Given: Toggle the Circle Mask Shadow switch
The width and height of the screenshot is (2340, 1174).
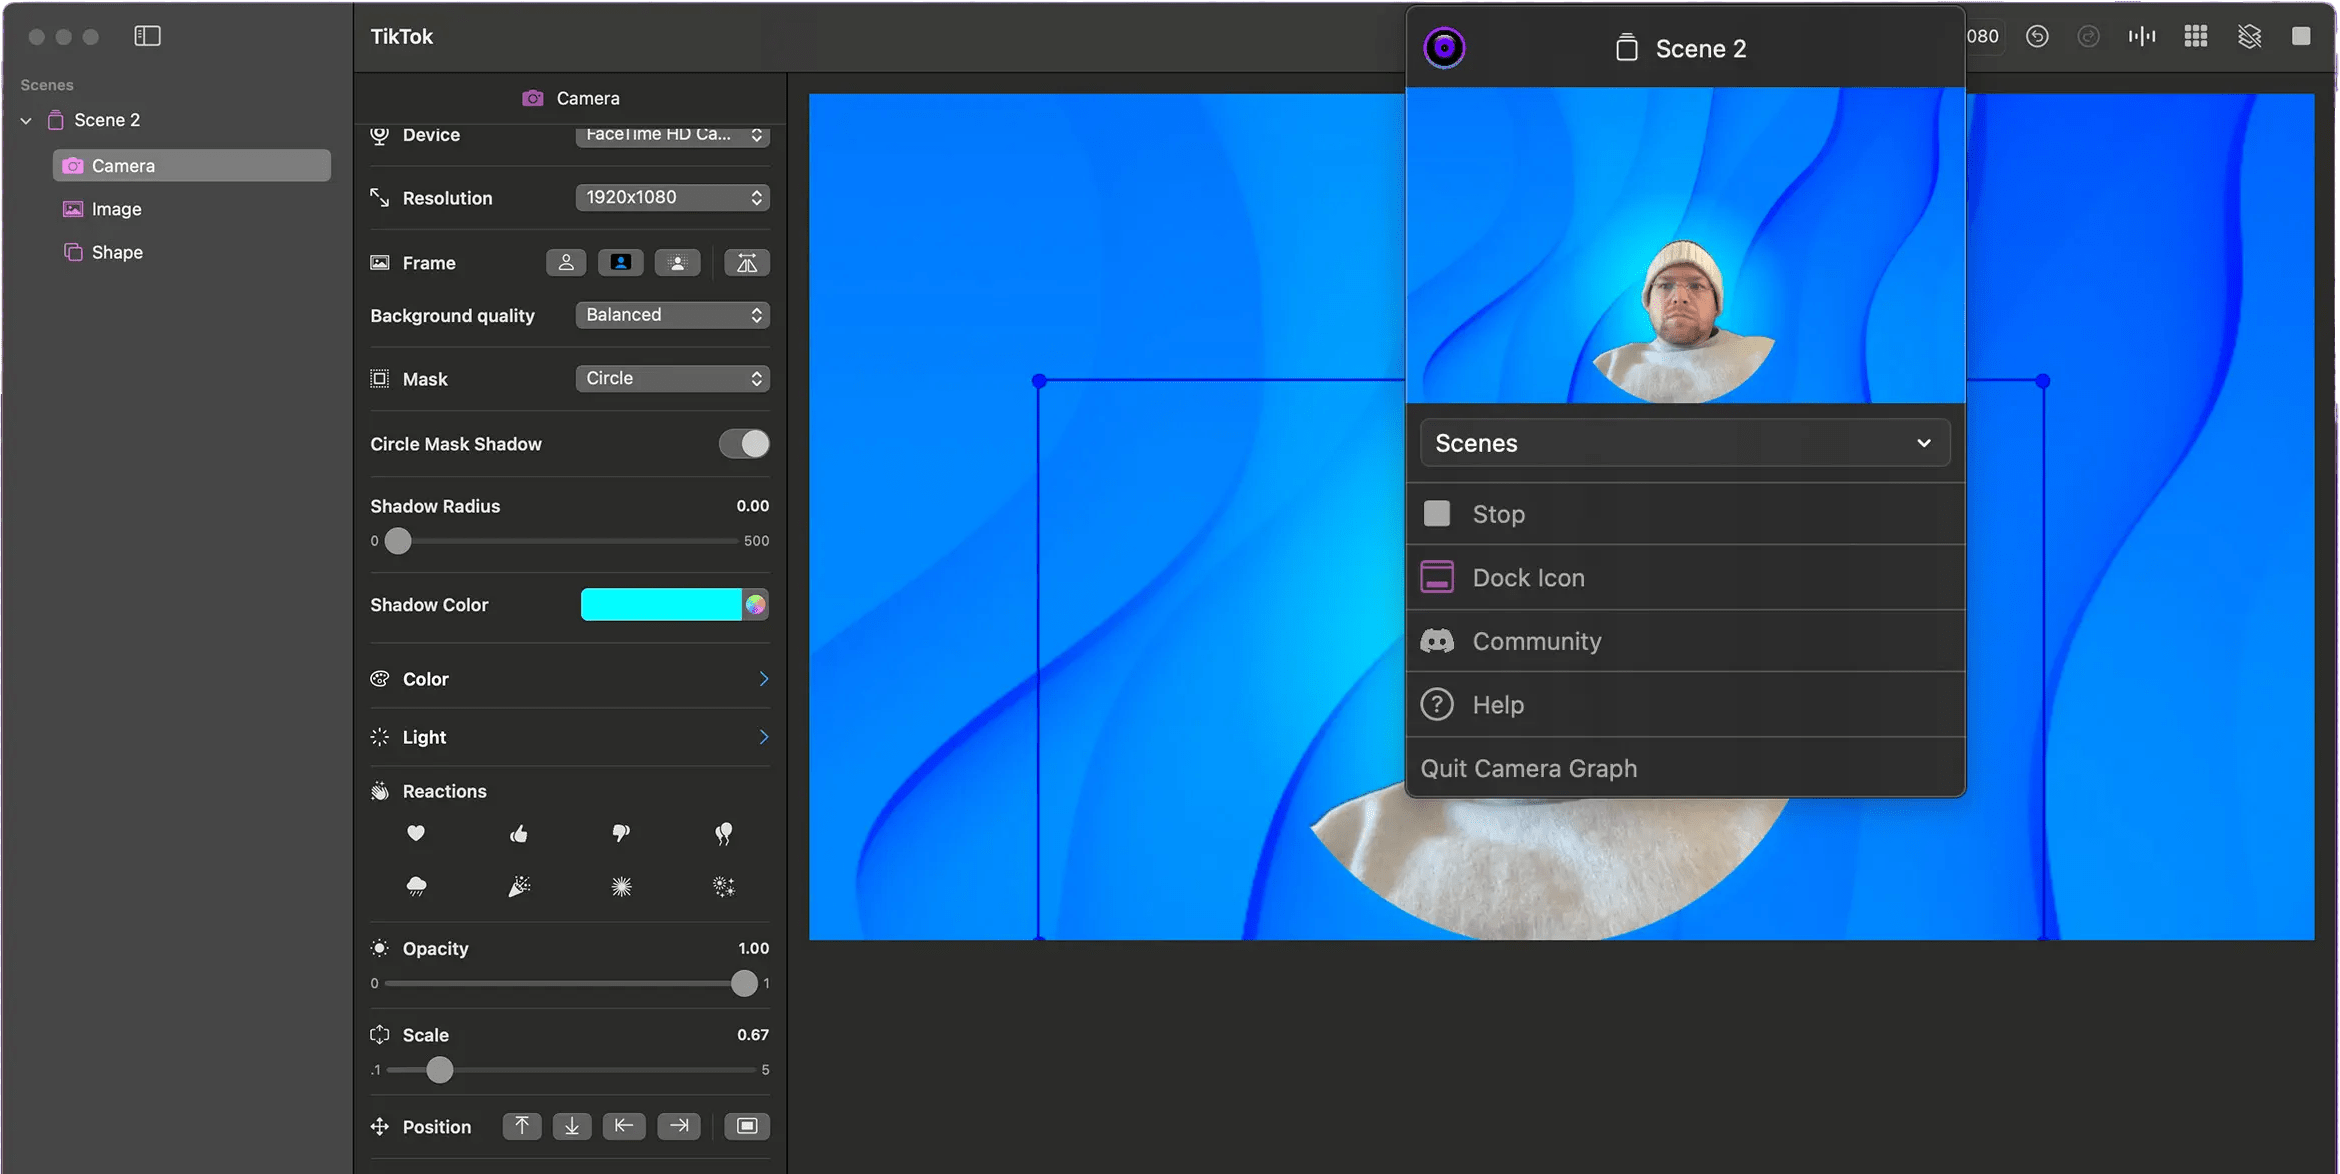Looking at the screenshot, I should point(744,444).
